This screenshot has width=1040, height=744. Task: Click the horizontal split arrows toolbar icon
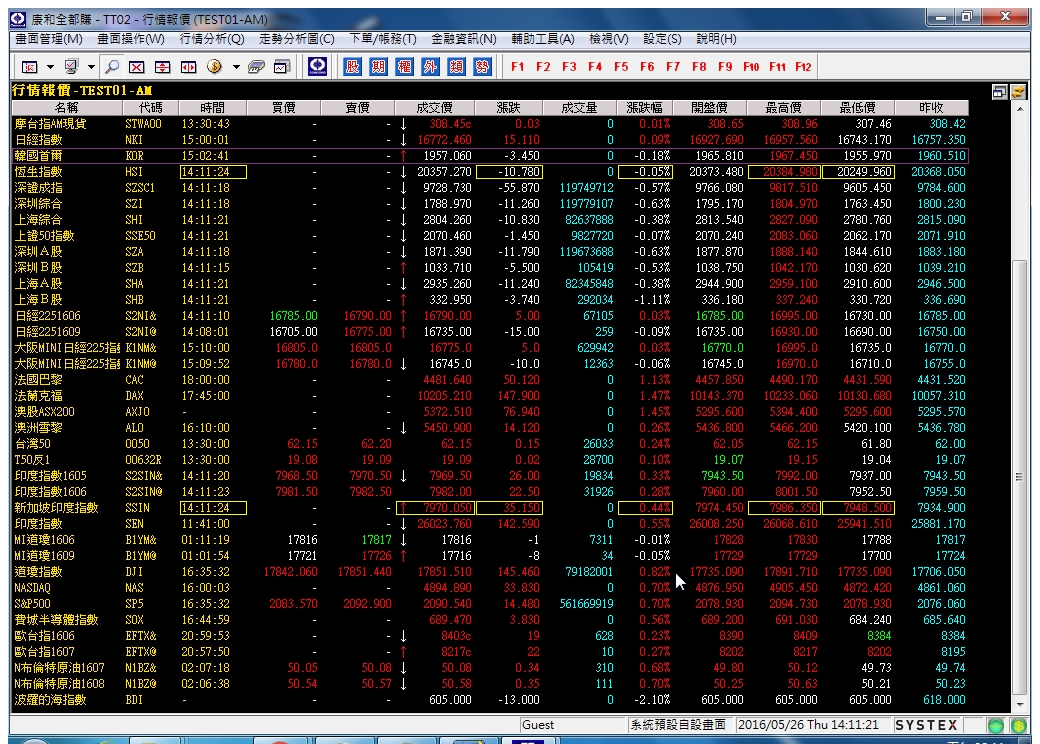pyautogui.click(x=189, y=66)
